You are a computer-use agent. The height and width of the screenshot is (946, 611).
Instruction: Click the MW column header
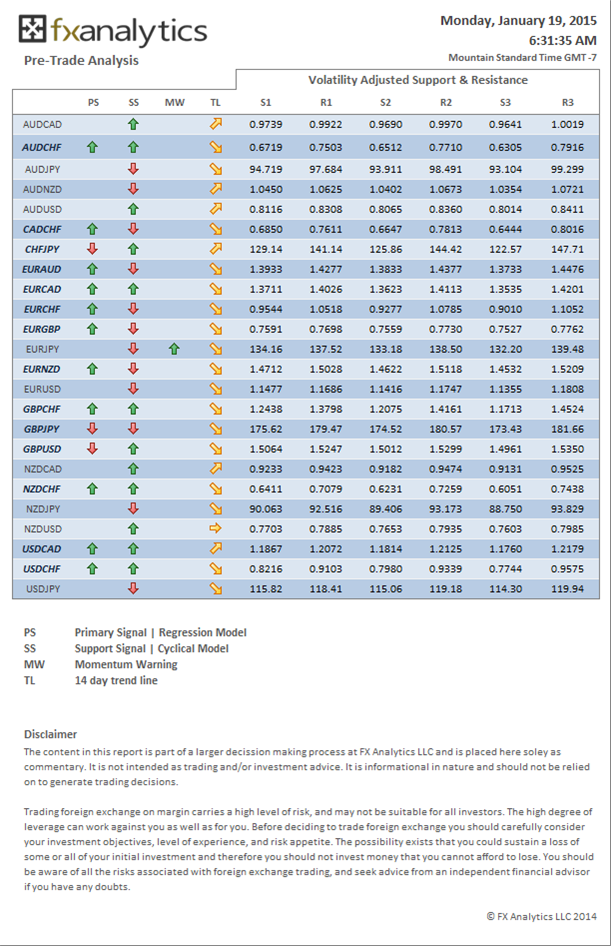click(174, 102)
